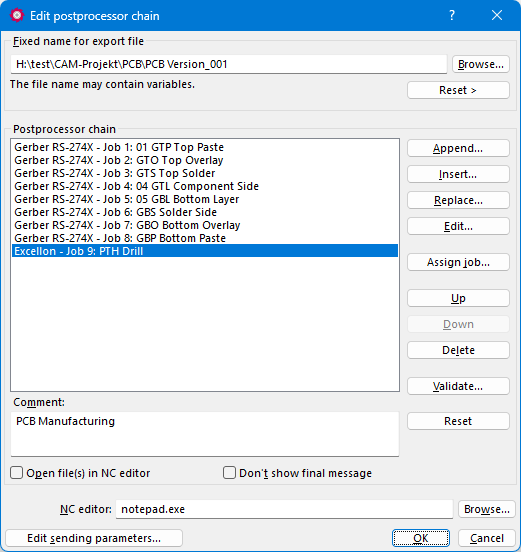Click the export file name input field
Viewport: 521px width, 552px height.
(229, 64)
